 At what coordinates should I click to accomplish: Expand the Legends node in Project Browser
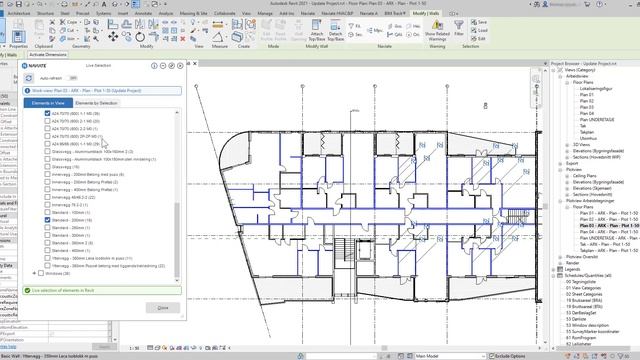pyautogui.click(x=554, y=269)
